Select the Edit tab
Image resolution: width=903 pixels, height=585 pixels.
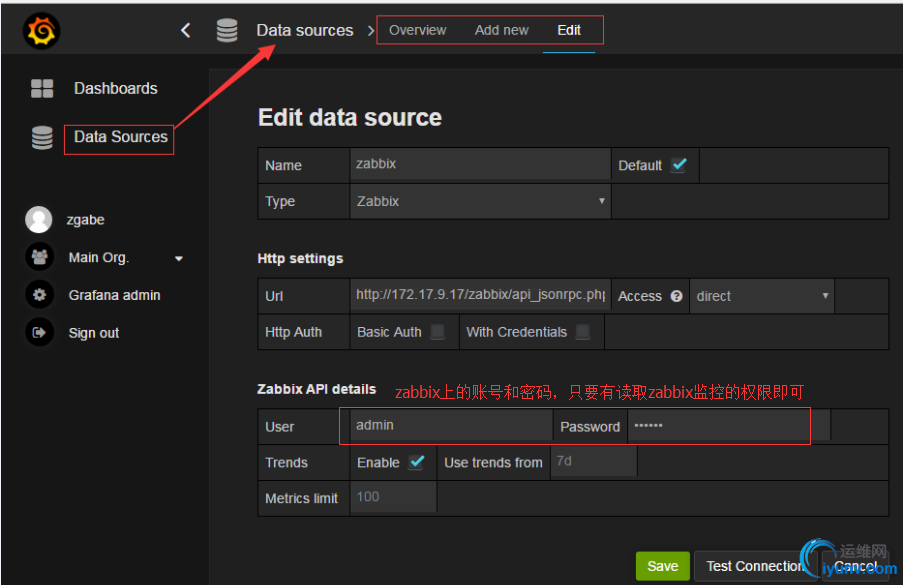(569, 30)
